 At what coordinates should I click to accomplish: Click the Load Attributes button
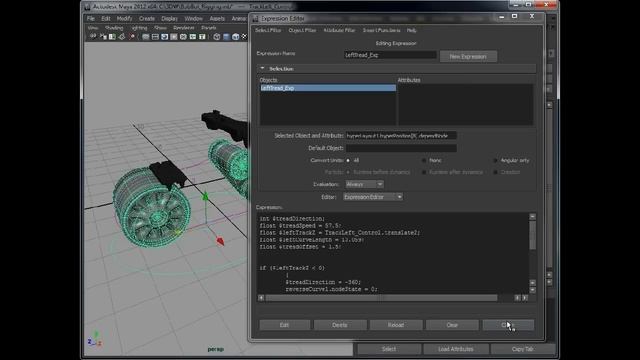pyautogui.click(x=456, y=349)
